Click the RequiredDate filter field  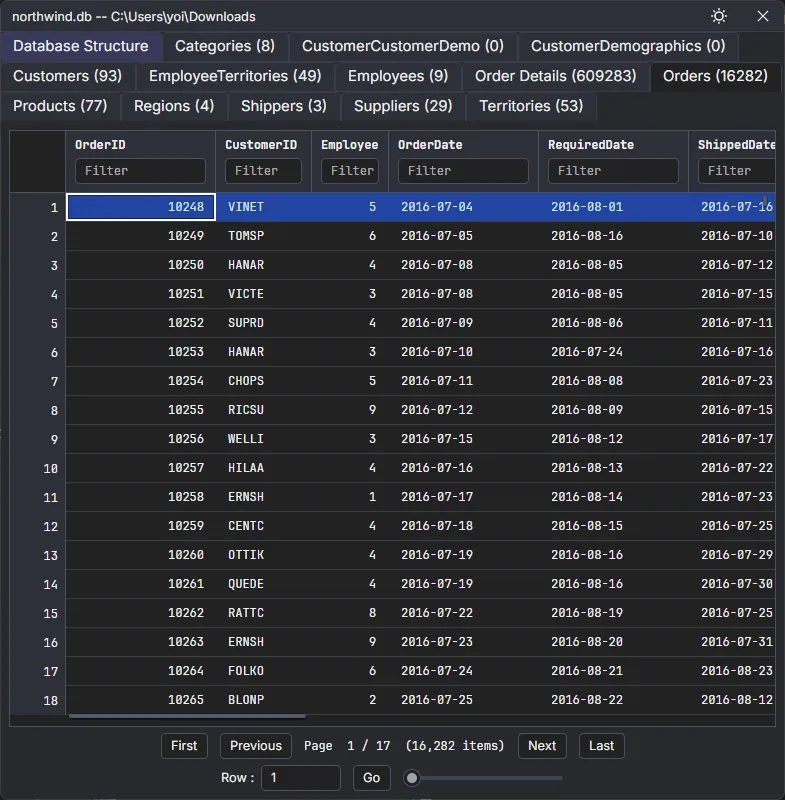tap(613, 170)
